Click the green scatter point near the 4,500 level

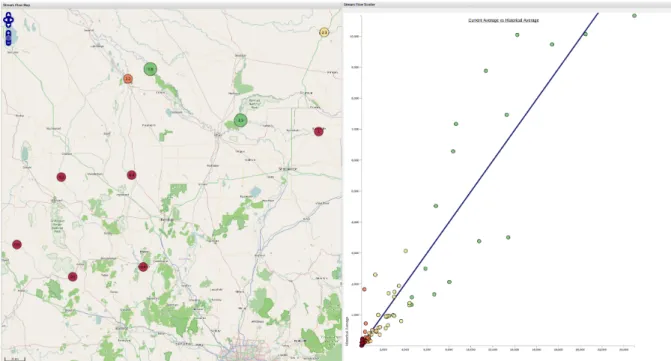pos(436,206)
